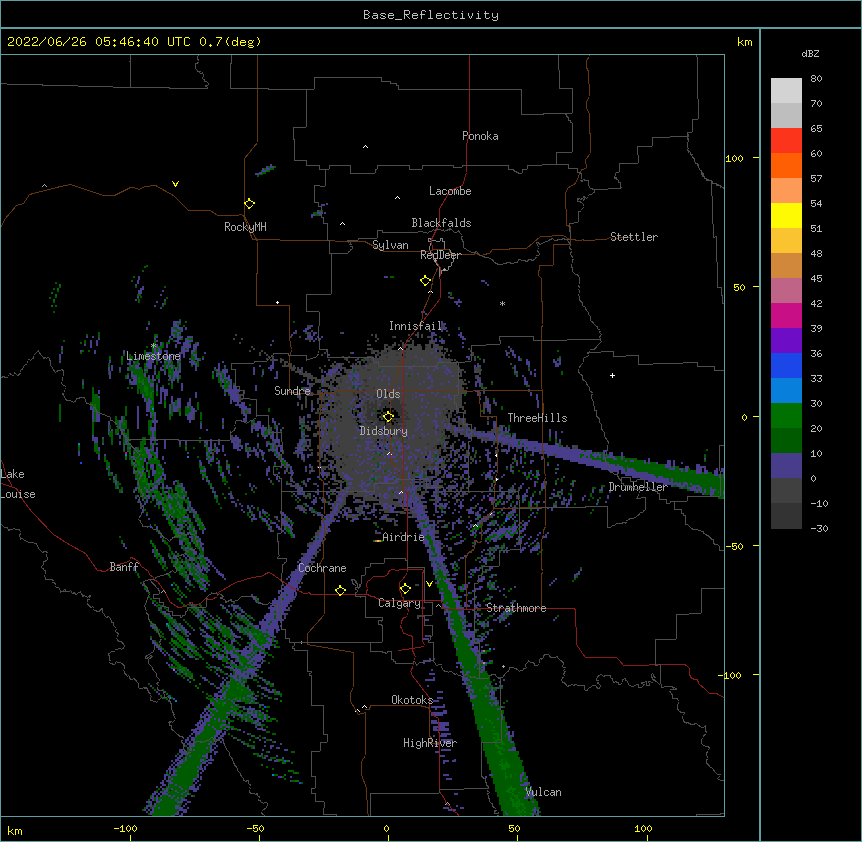Click the -50 tick on the bottom axis

pyautogui.click(x=255, y=828)
